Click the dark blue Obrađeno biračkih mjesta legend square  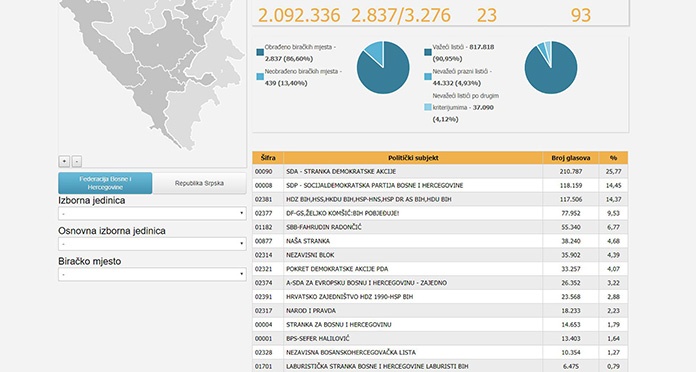point(260,53)
